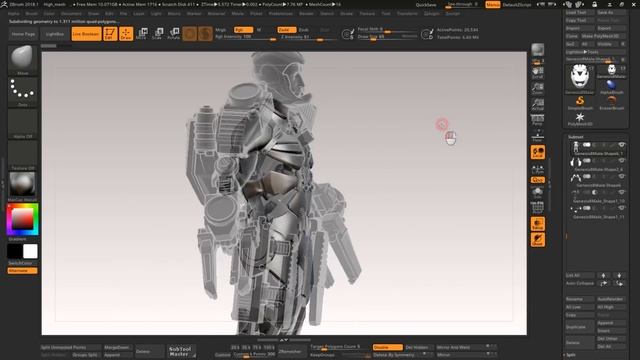Pick a color in the color picker
The height and width of the screenshot is (360, 640).
point(22,220)
